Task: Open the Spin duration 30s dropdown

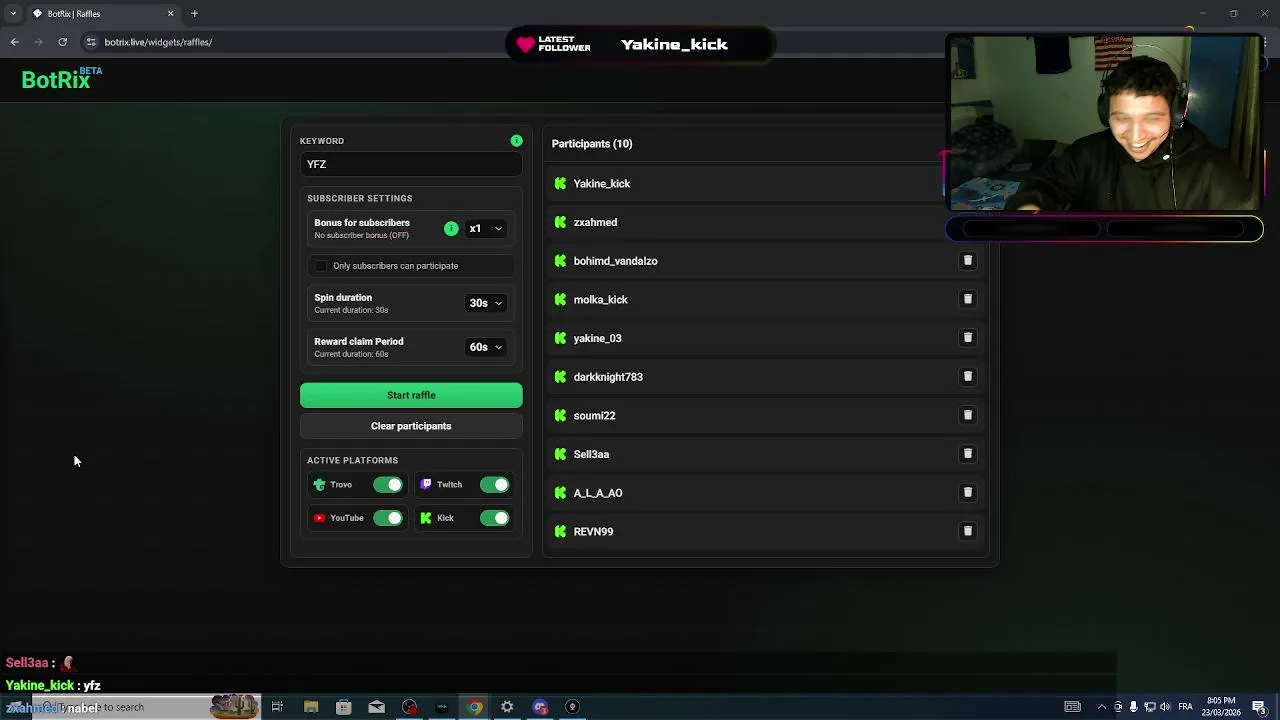Action: pos(486,303)
